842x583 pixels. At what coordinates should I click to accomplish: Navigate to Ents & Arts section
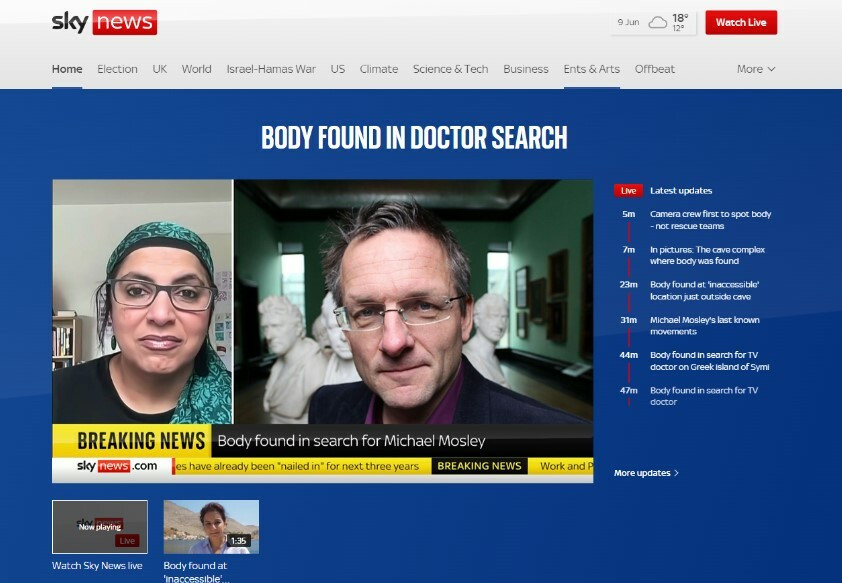point(591,69)
